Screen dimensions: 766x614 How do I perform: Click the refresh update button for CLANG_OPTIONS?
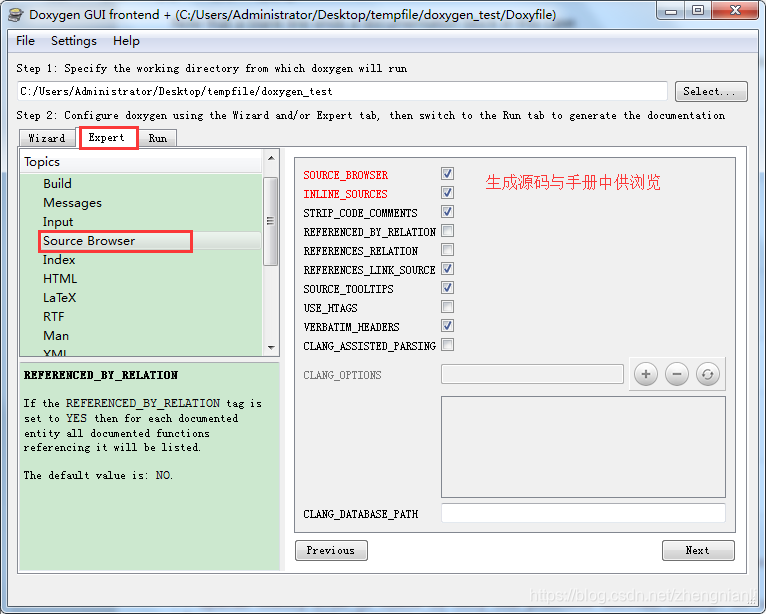click(x=707, y=375)
